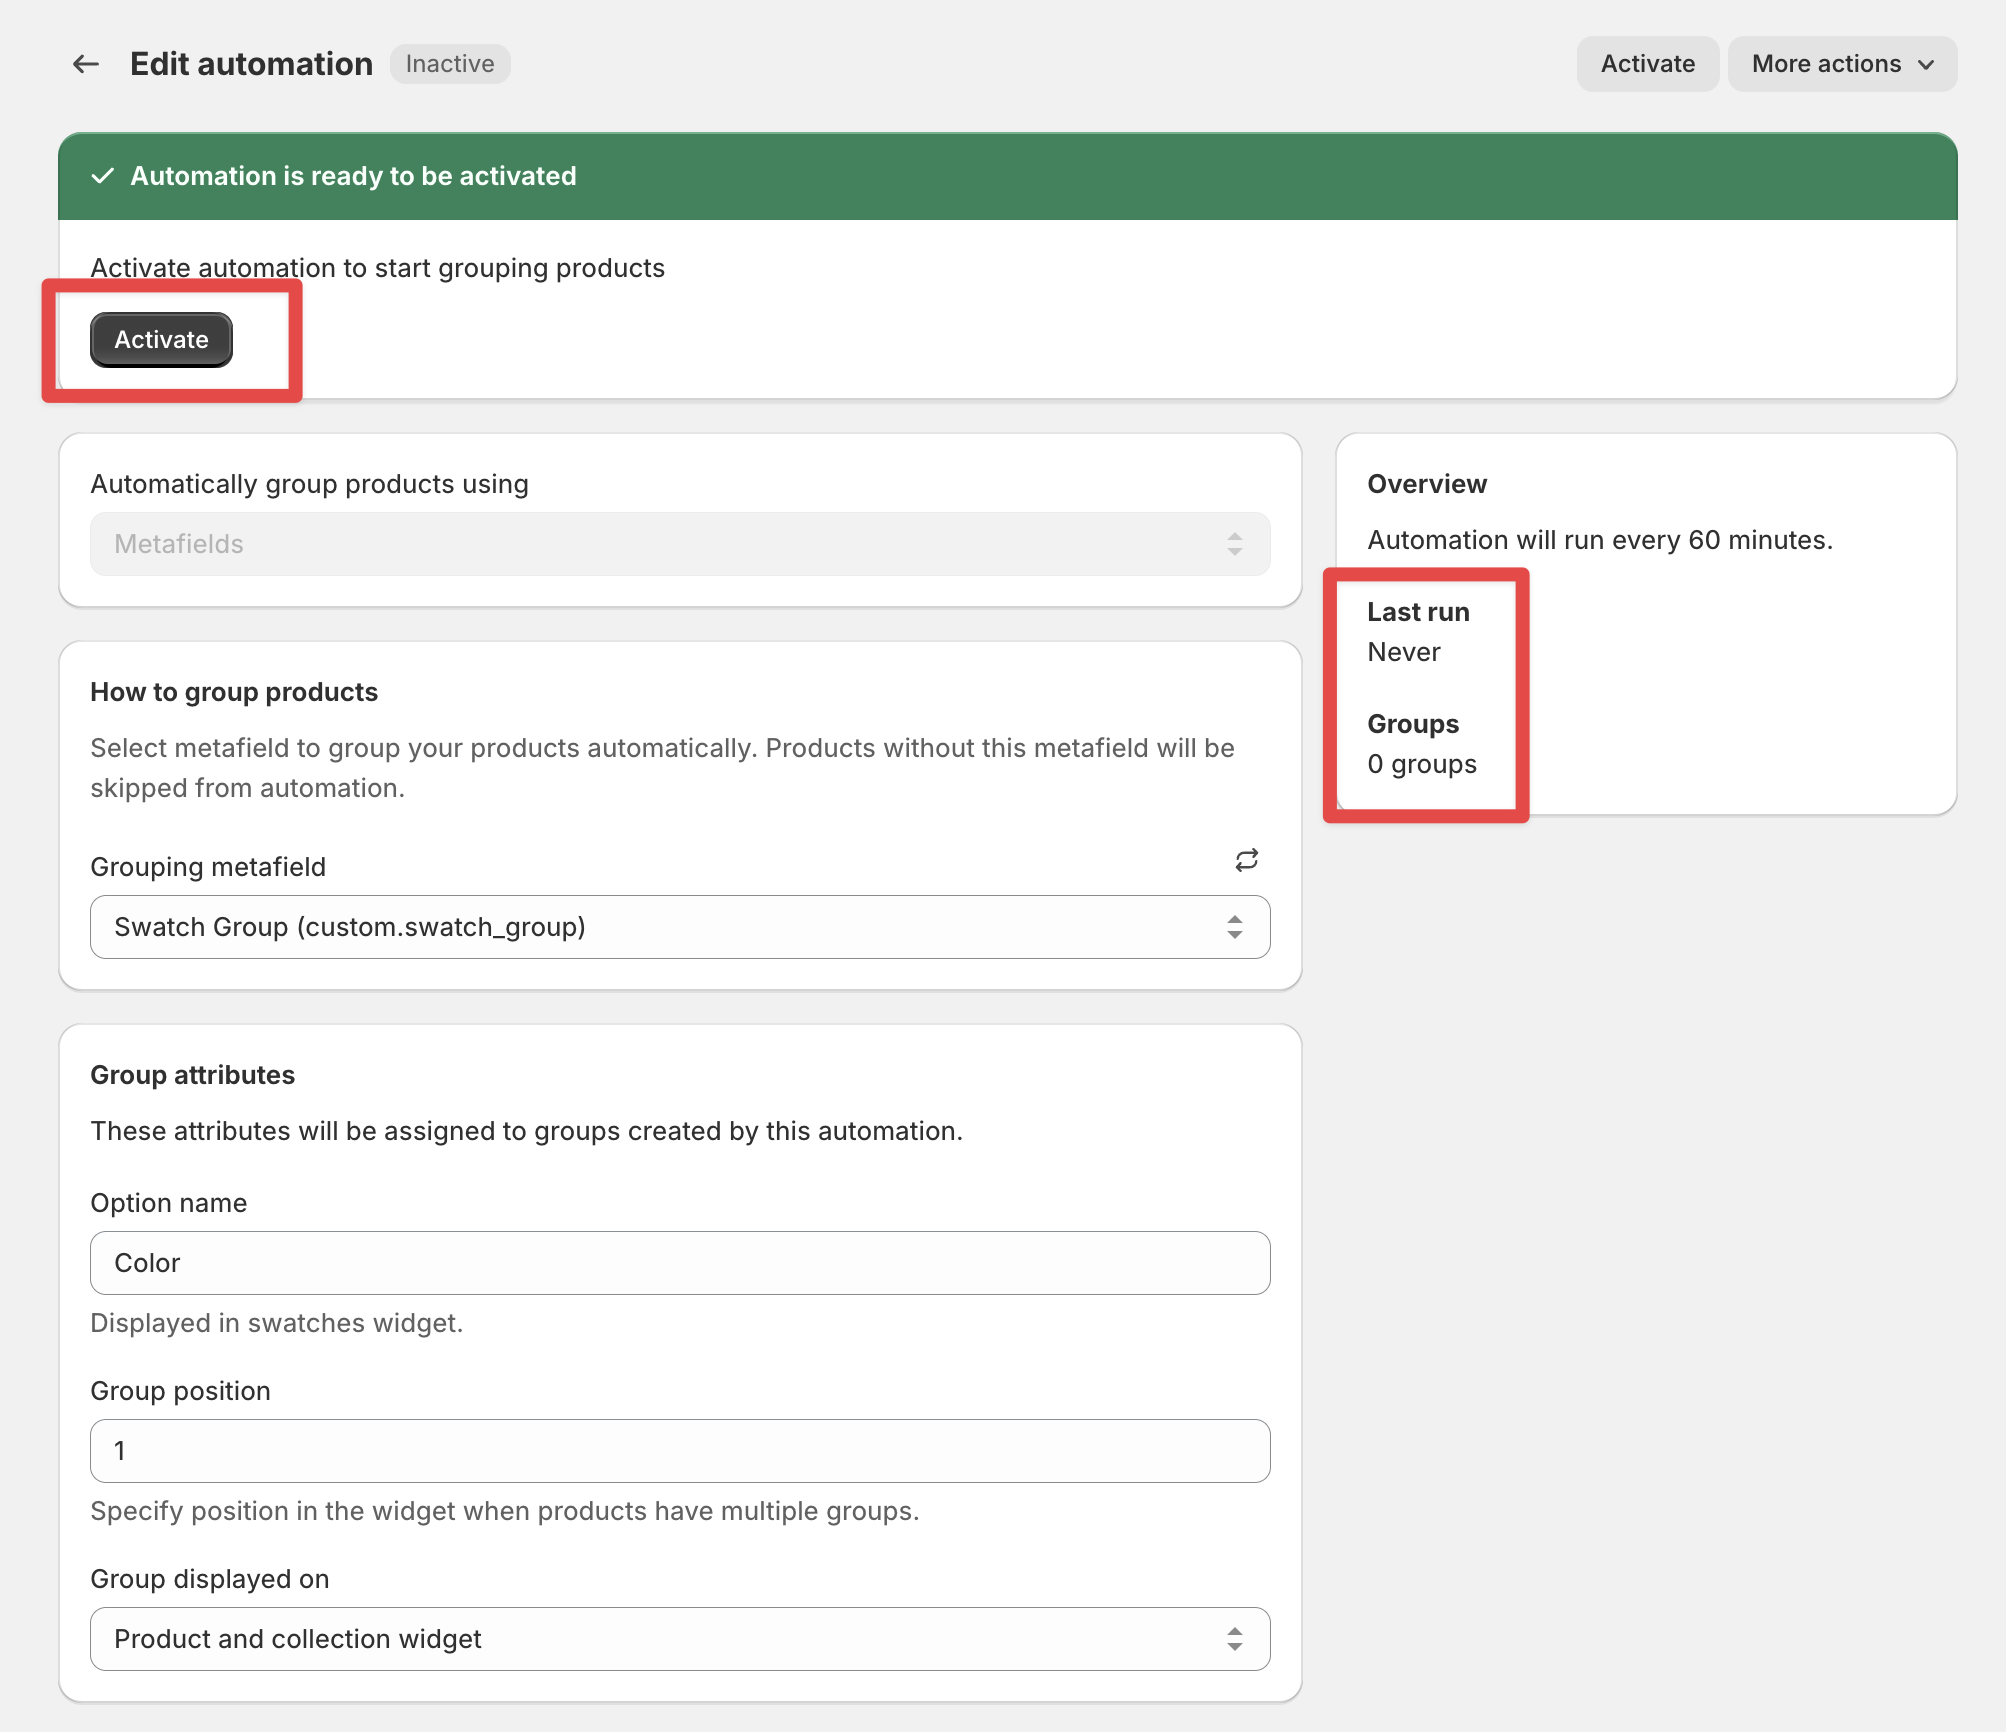The height and width of the screenshot is (1732, 2006).
Task: Click the 0 groups count text
Action: pos(1421,764)
